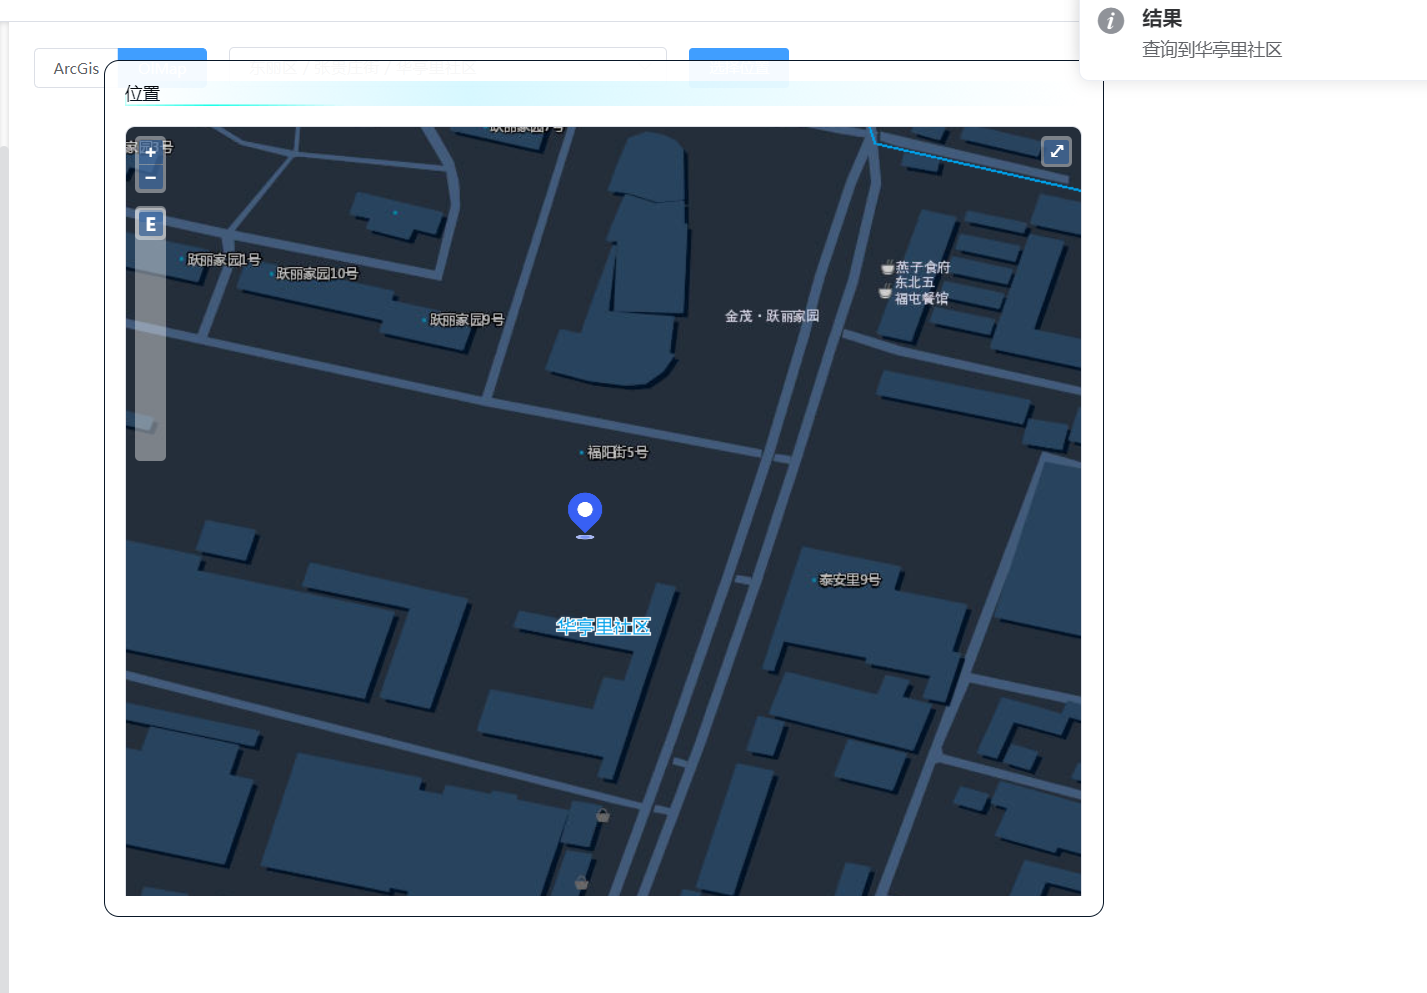The height and width of the screenshot is (993, 1427).
Task: Zoom in on the map
Action: click(x=150, y=152)
